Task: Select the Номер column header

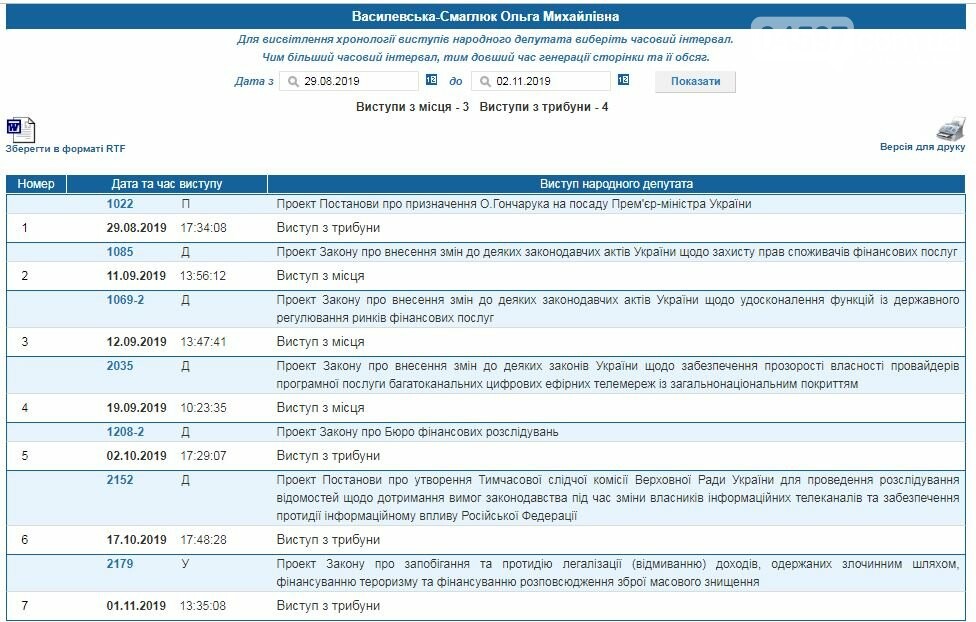Action: pos(36,184)
